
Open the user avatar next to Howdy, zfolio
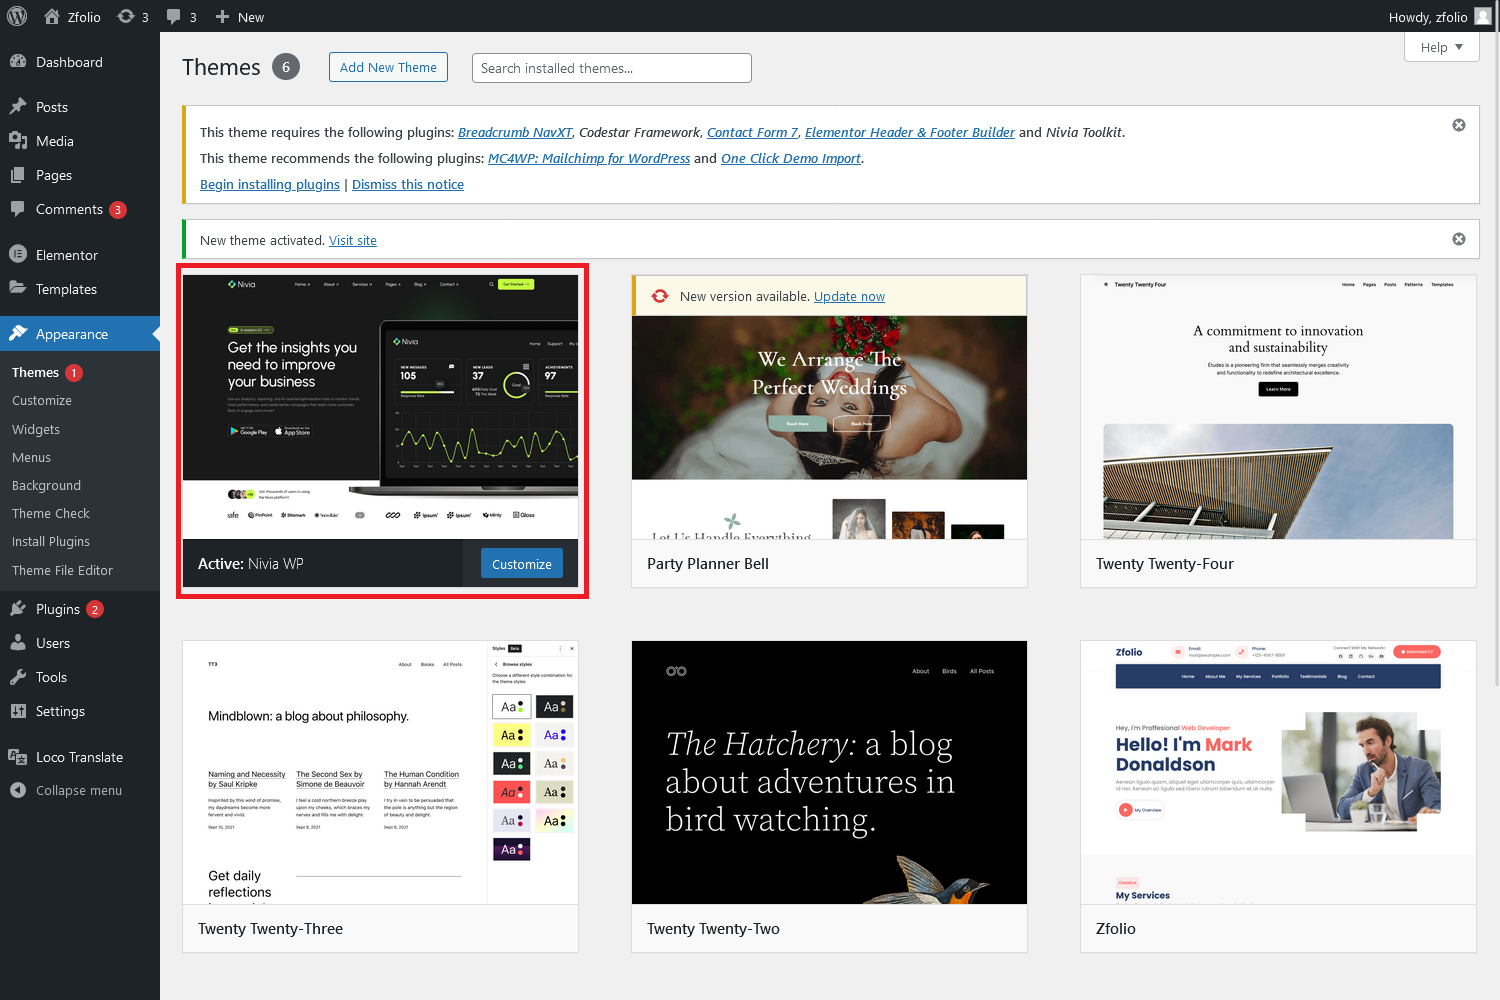click(1482, 17)
